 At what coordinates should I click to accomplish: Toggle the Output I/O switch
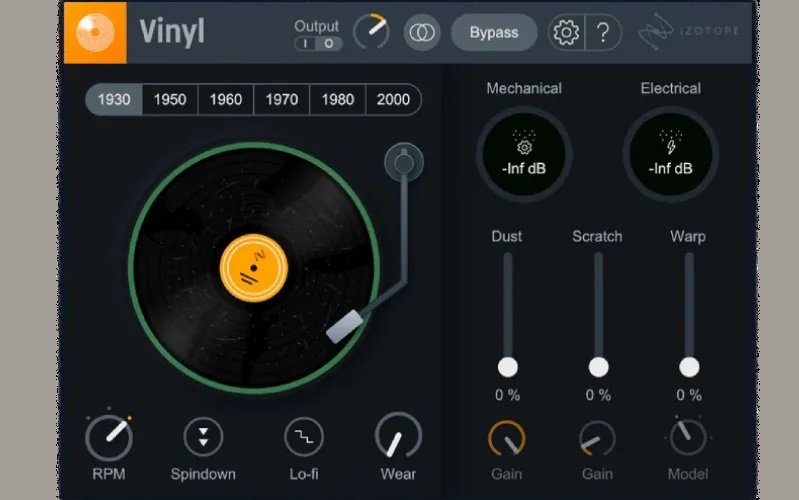(318, 44)
